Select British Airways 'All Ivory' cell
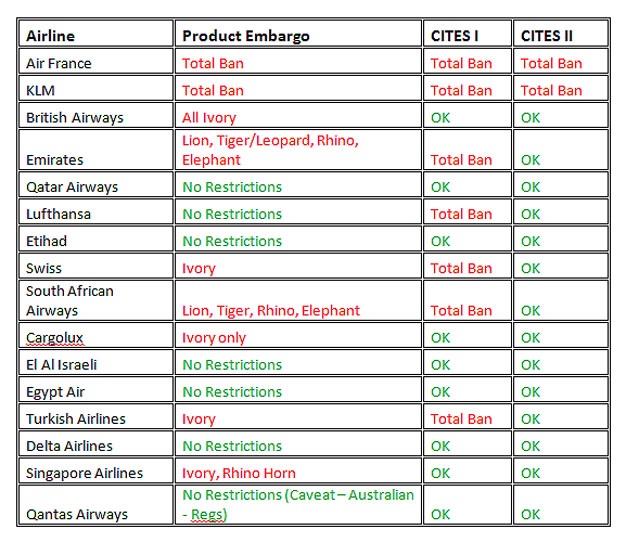 pos(298,115)
